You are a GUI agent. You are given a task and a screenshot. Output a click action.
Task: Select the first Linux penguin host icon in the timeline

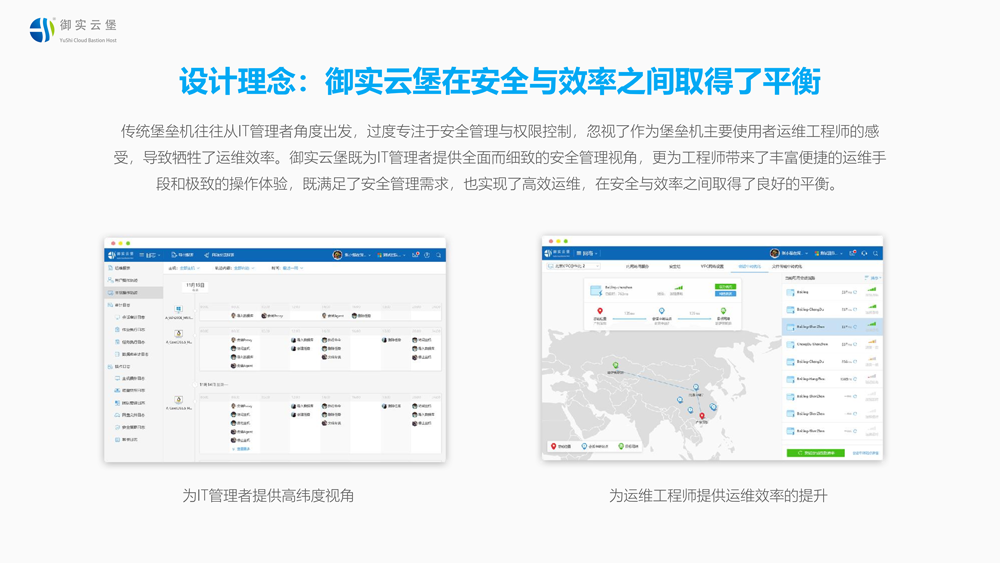179,334
